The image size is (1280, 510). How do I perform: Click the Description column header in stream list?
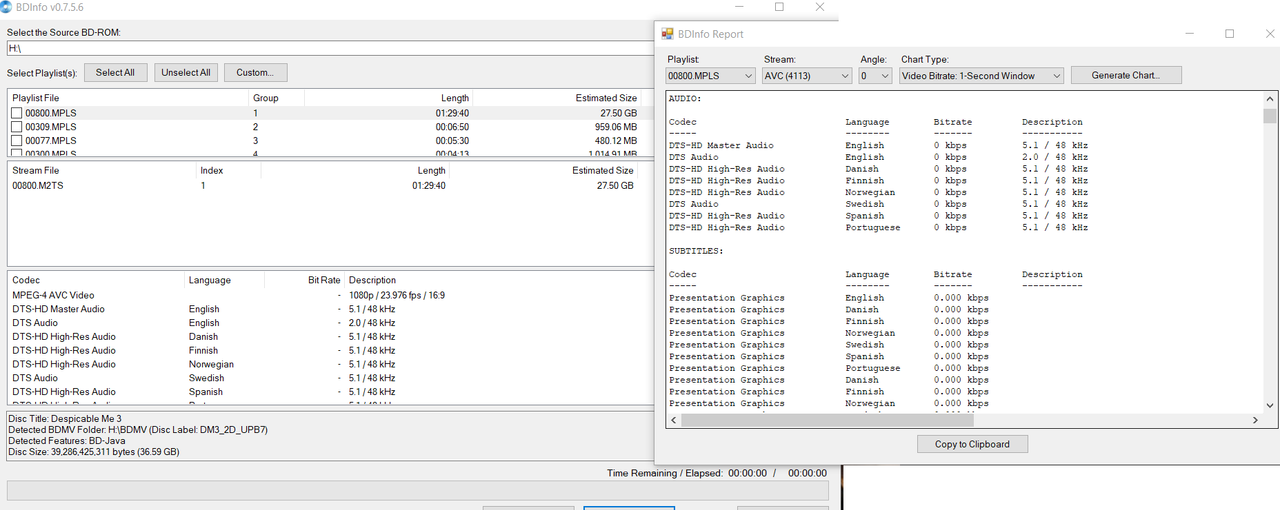tap(372, 280)
